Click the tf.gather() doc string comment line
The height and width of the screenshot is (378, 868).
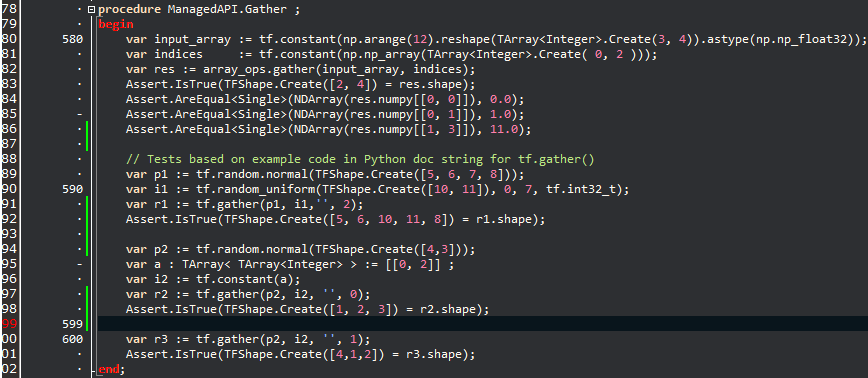click(x=360, y=159)
